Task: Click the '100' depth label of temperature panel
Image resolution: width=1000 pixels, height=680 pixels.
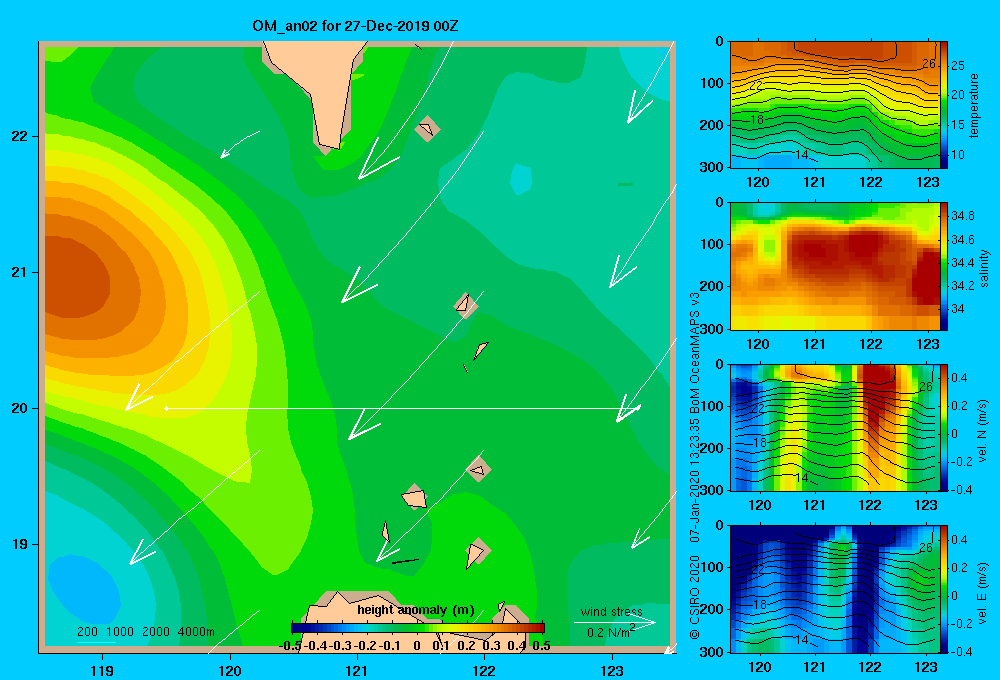Action: pyautogui.click(x=712, y=83)
